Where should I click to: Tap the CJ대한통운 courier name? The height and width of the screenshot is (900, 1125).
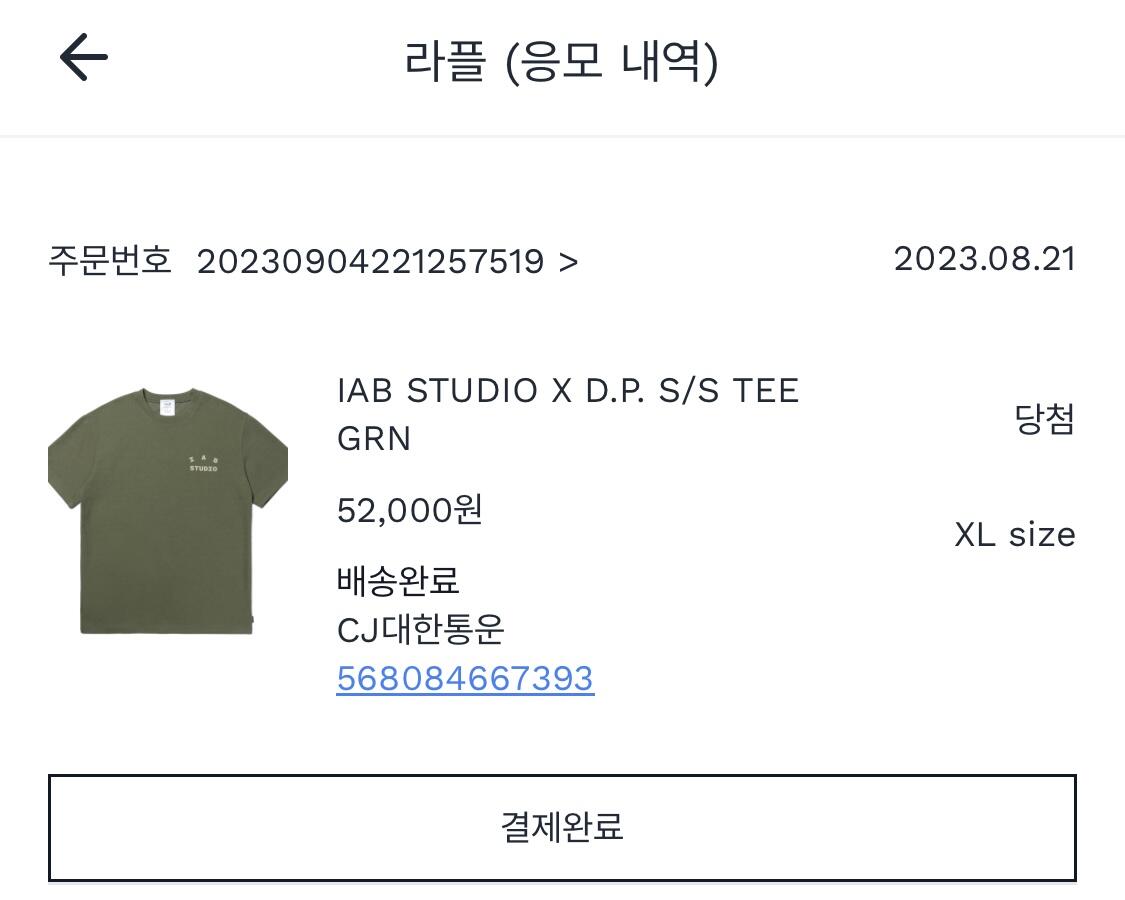pos(420,629)
